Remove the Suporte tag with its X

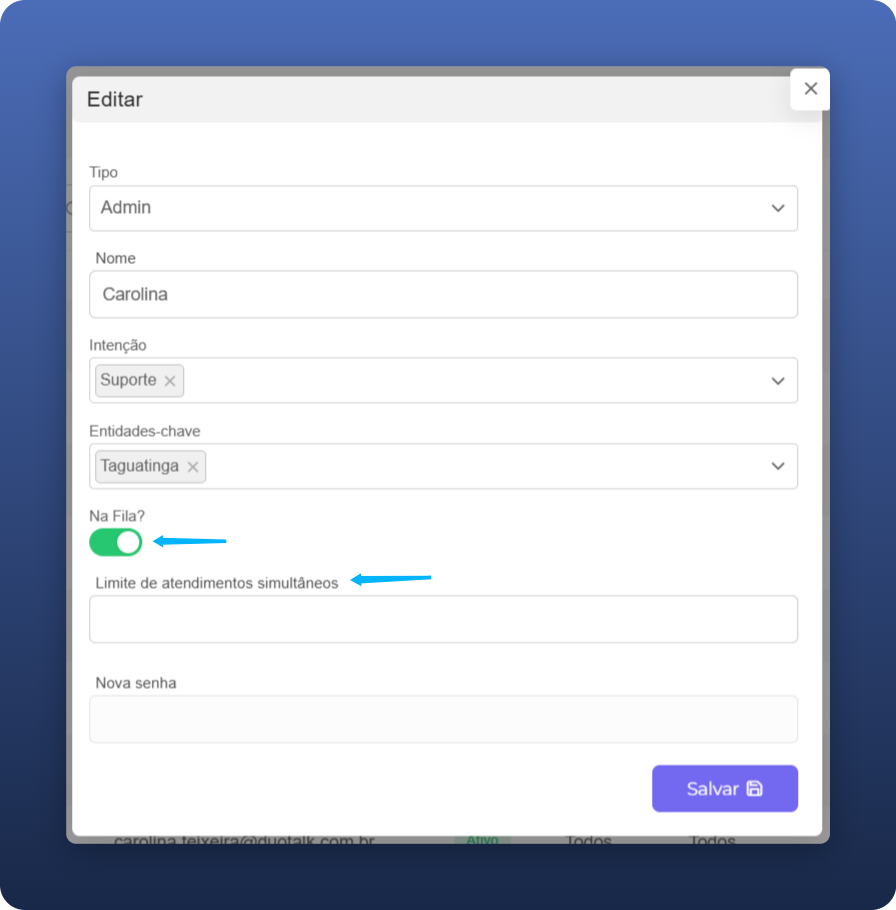tap(169, 381)
